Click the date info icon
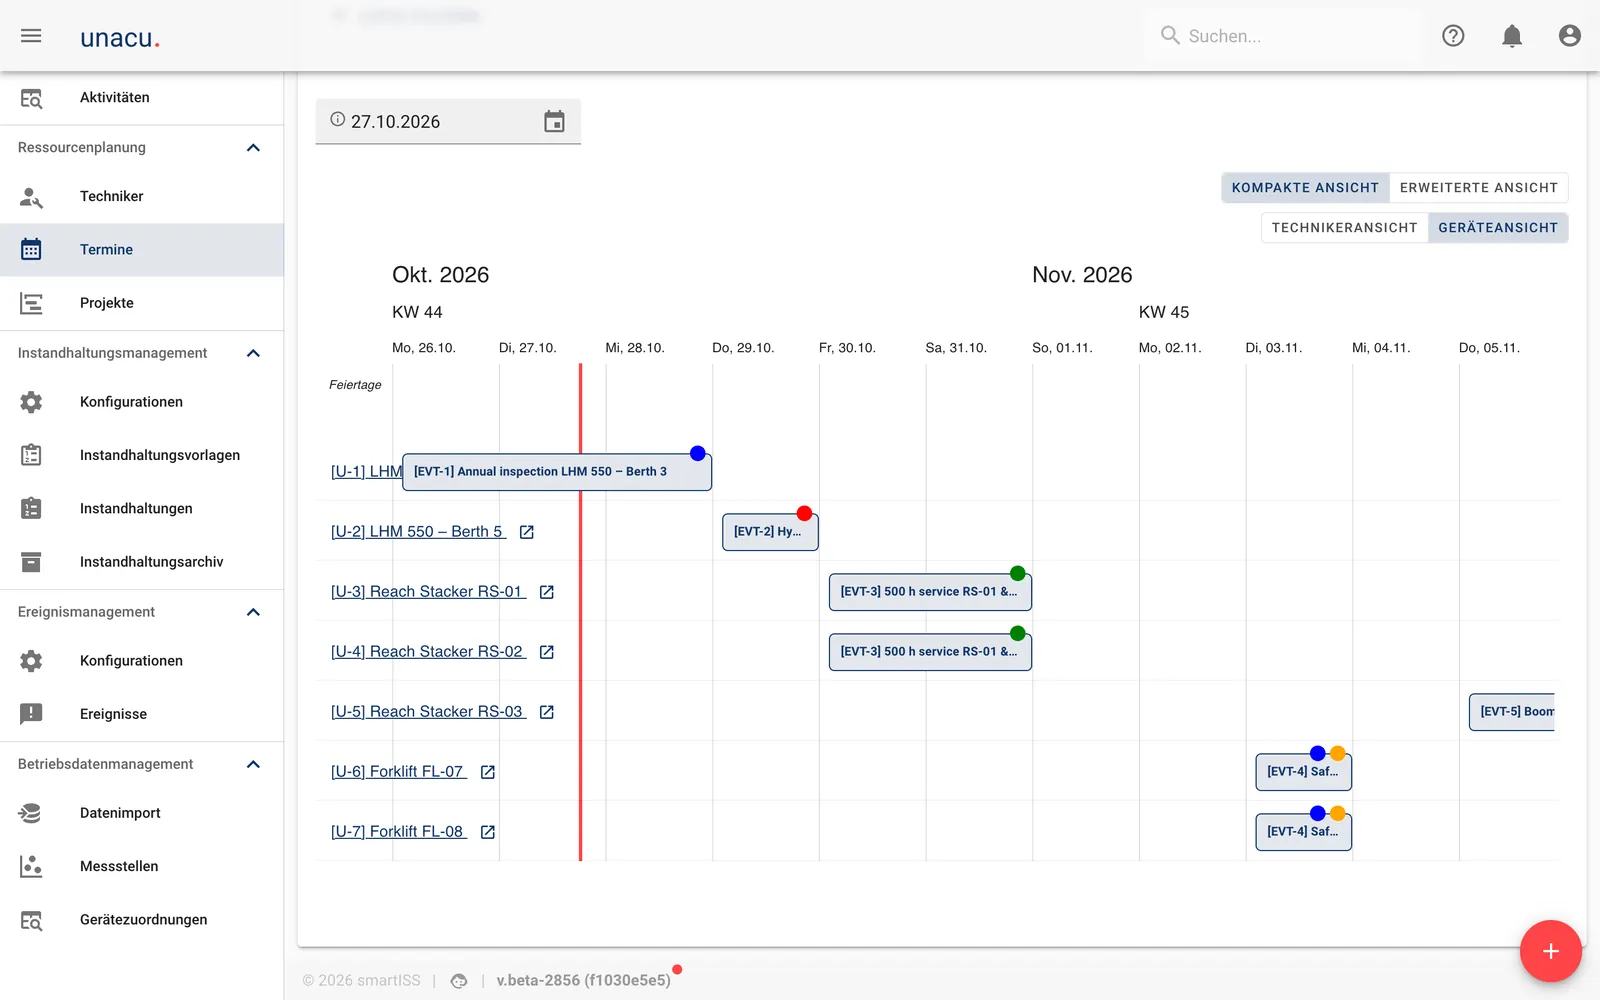The height and width of the screenshot is (1000, 1600). point(338,119)
